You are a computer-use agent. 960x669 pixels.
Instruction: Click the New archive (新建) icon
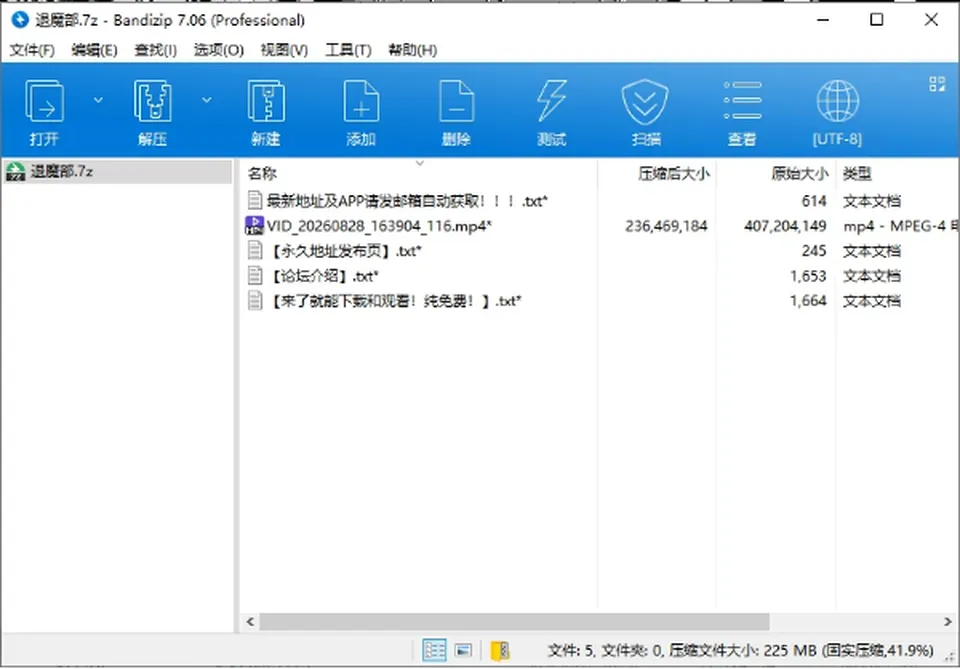(x=266, y=101)
